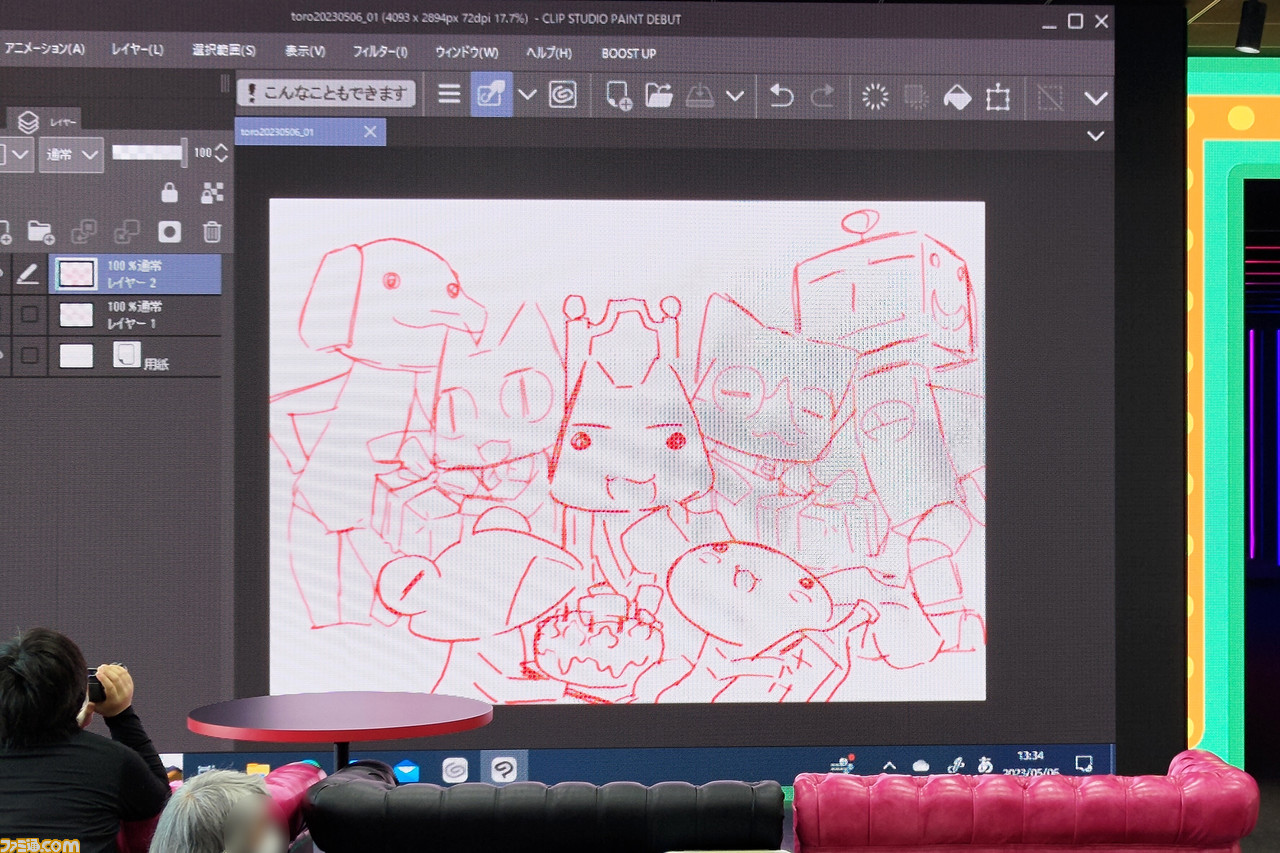Click the こんなこともできます button

click(x=326, y=93)
